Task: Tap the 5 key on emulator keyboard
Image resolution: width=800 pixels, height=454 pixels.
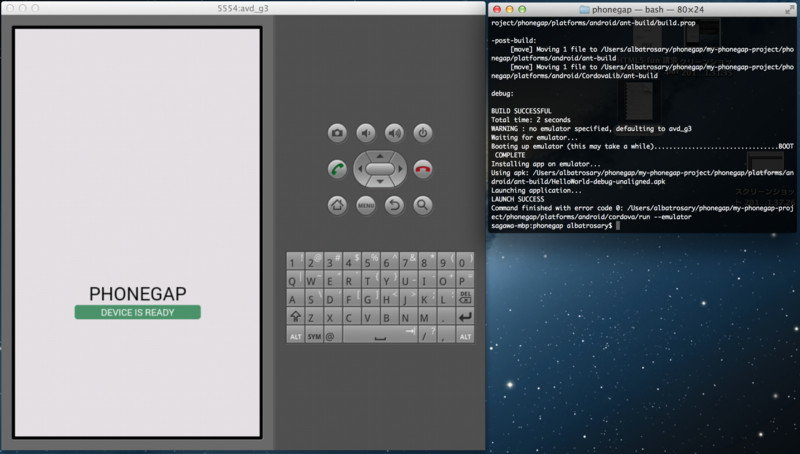Action: (x=371, y=261)
